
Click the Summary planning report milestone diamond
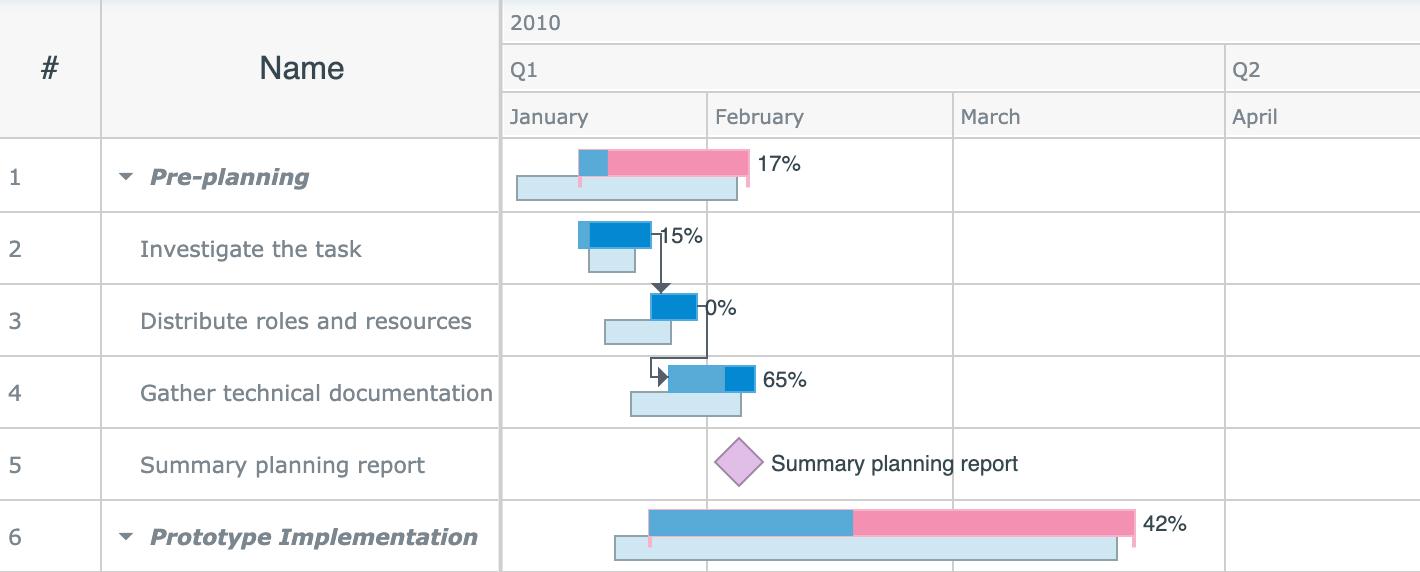[739, 462]
